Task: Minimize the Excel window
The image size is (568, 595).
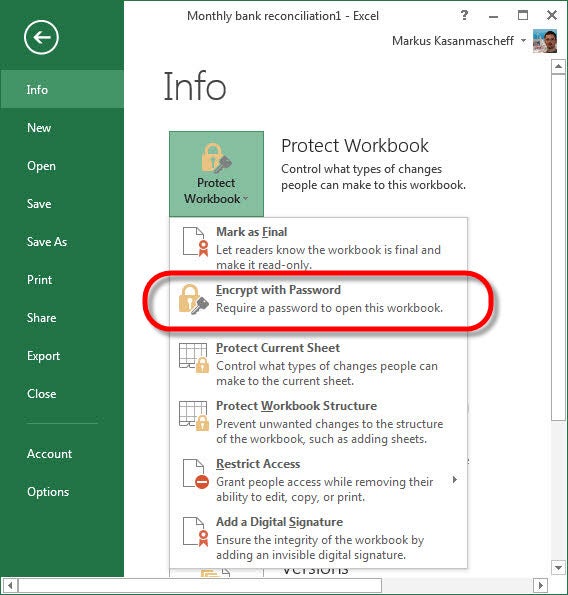Action: tap(493, 16)
